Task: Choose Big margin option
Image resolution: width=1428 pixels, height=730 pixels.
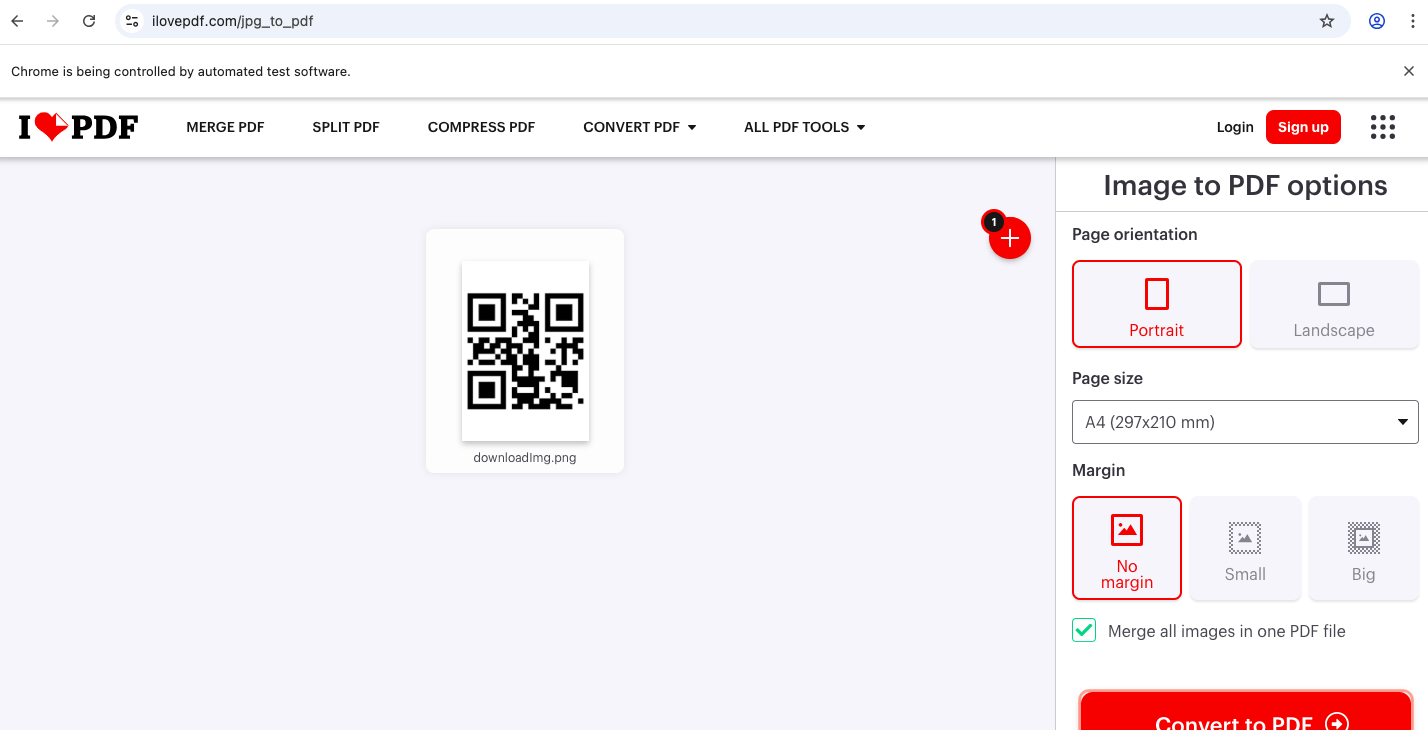Action: 1364,548
